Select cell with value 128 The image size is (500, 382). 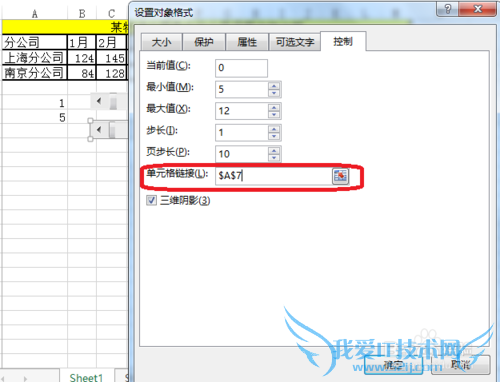point(112,73)
